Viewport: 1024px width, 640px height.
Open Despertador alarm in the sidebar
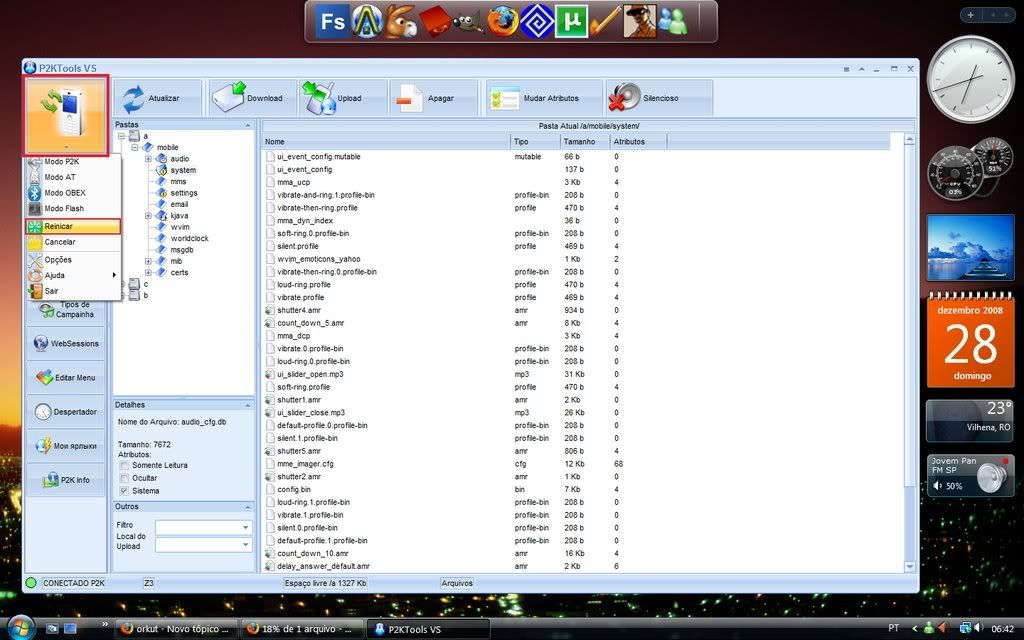click(66, 412)
